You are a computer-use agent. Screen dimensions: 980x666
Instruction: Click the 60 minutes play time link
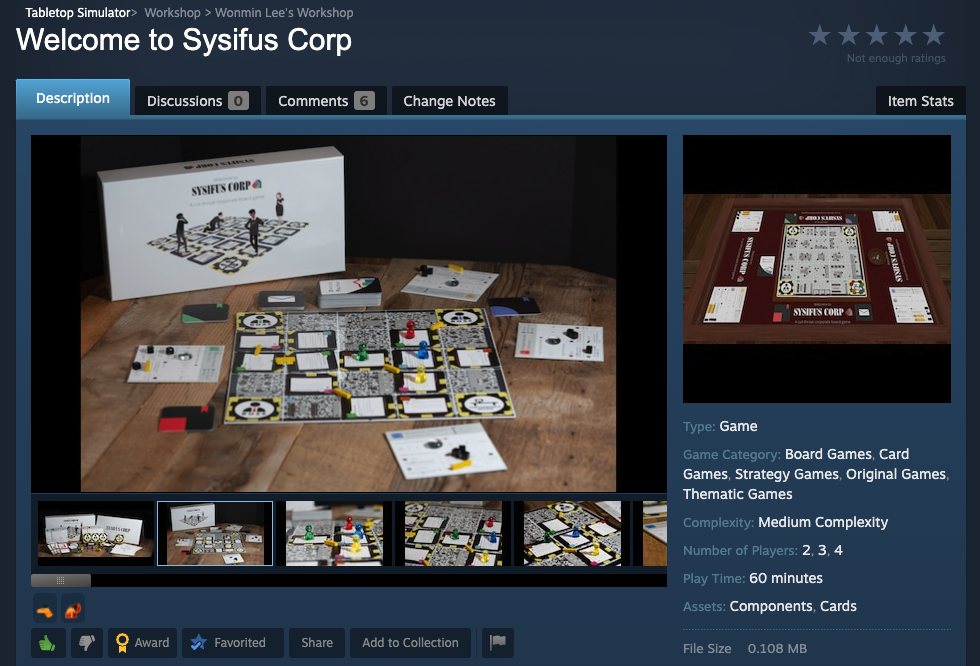click(786, 579)
